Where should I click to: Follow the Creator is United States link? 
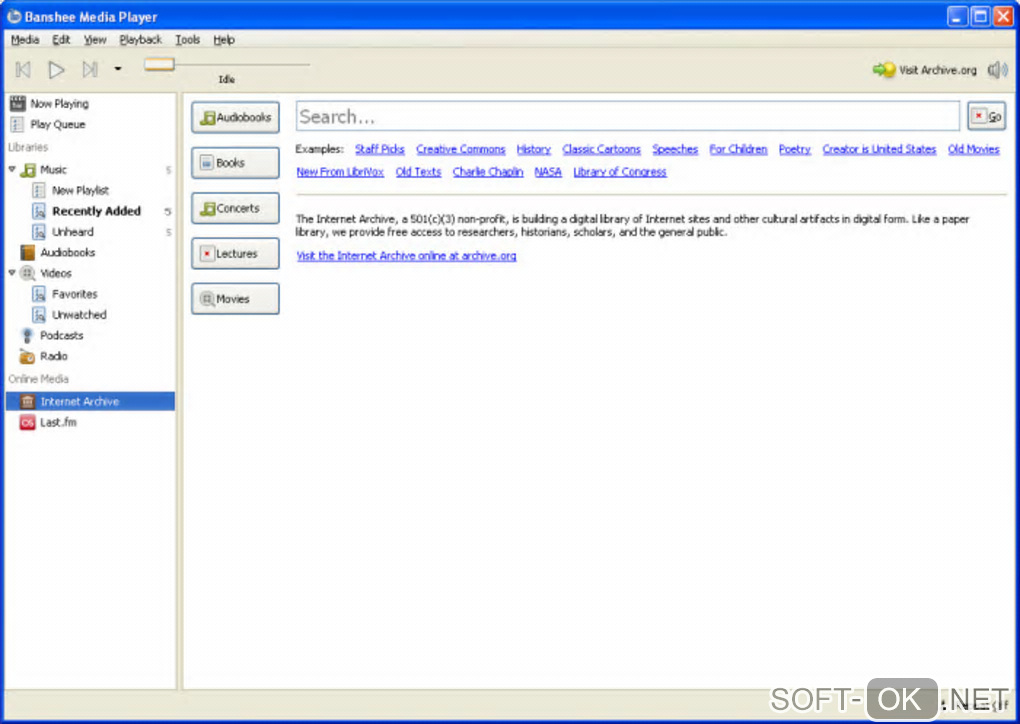pyautogui.click(x=879, y=149)
